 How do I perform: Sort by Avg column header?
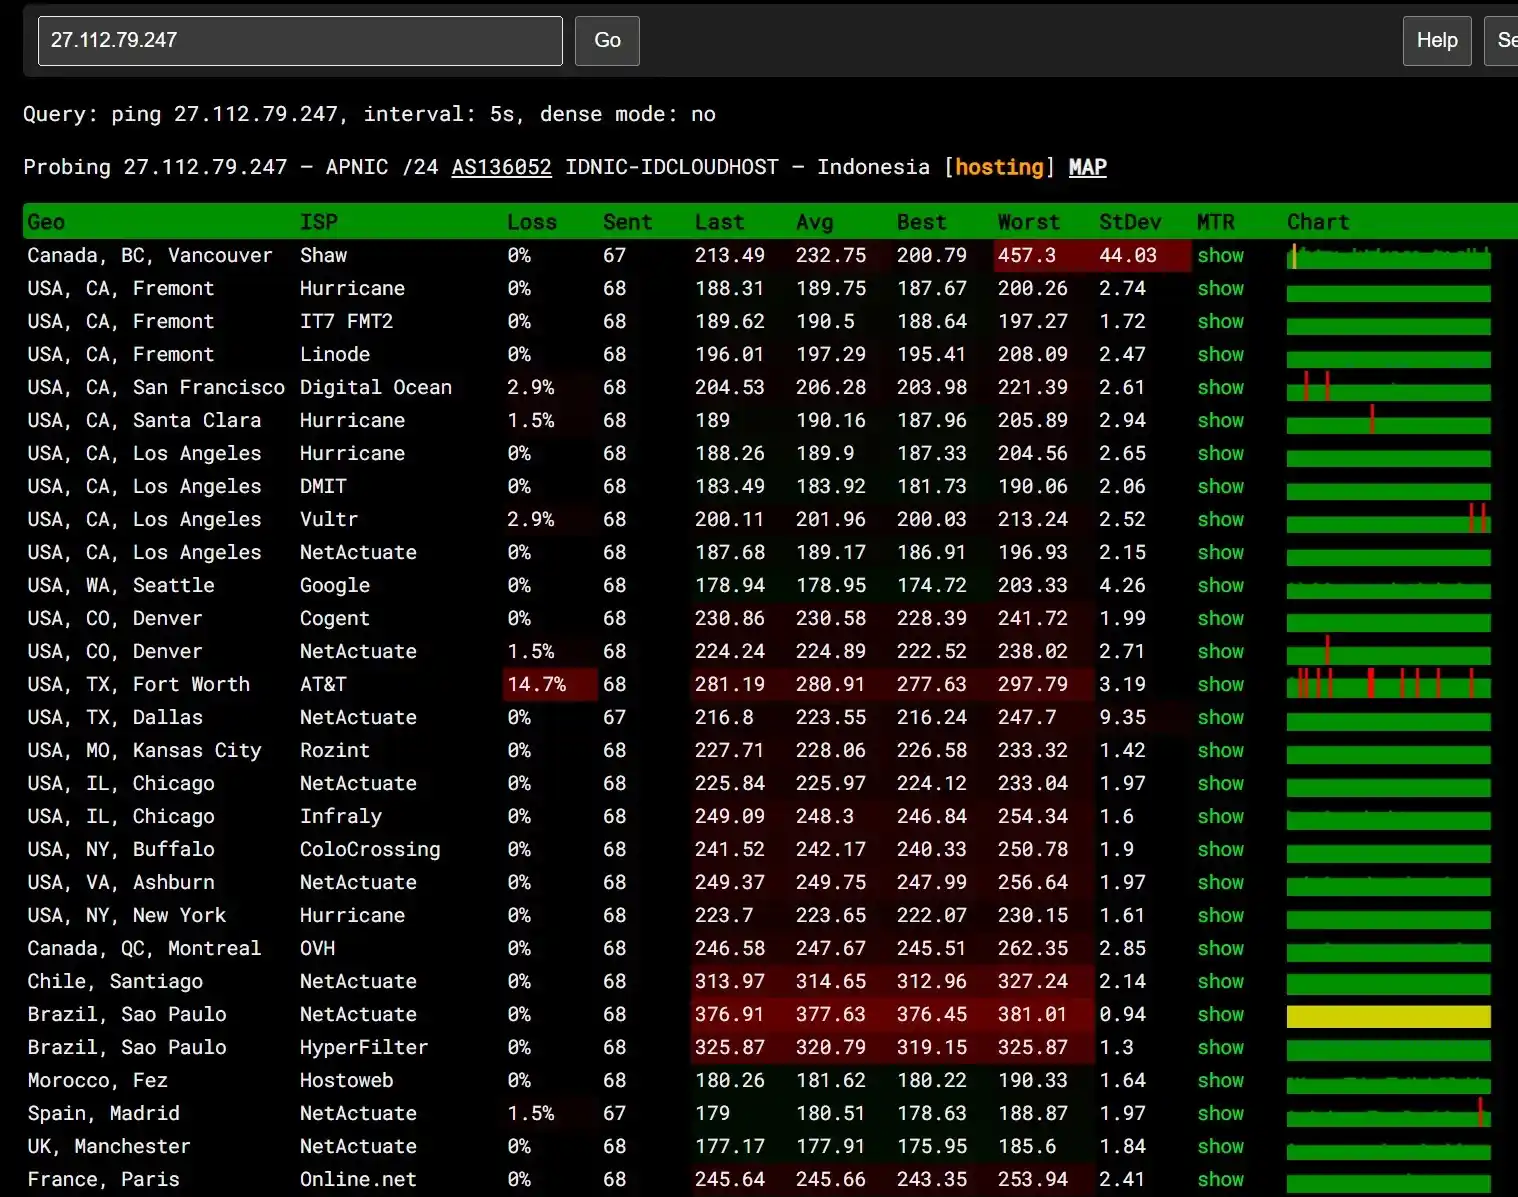tap(815, 222)
